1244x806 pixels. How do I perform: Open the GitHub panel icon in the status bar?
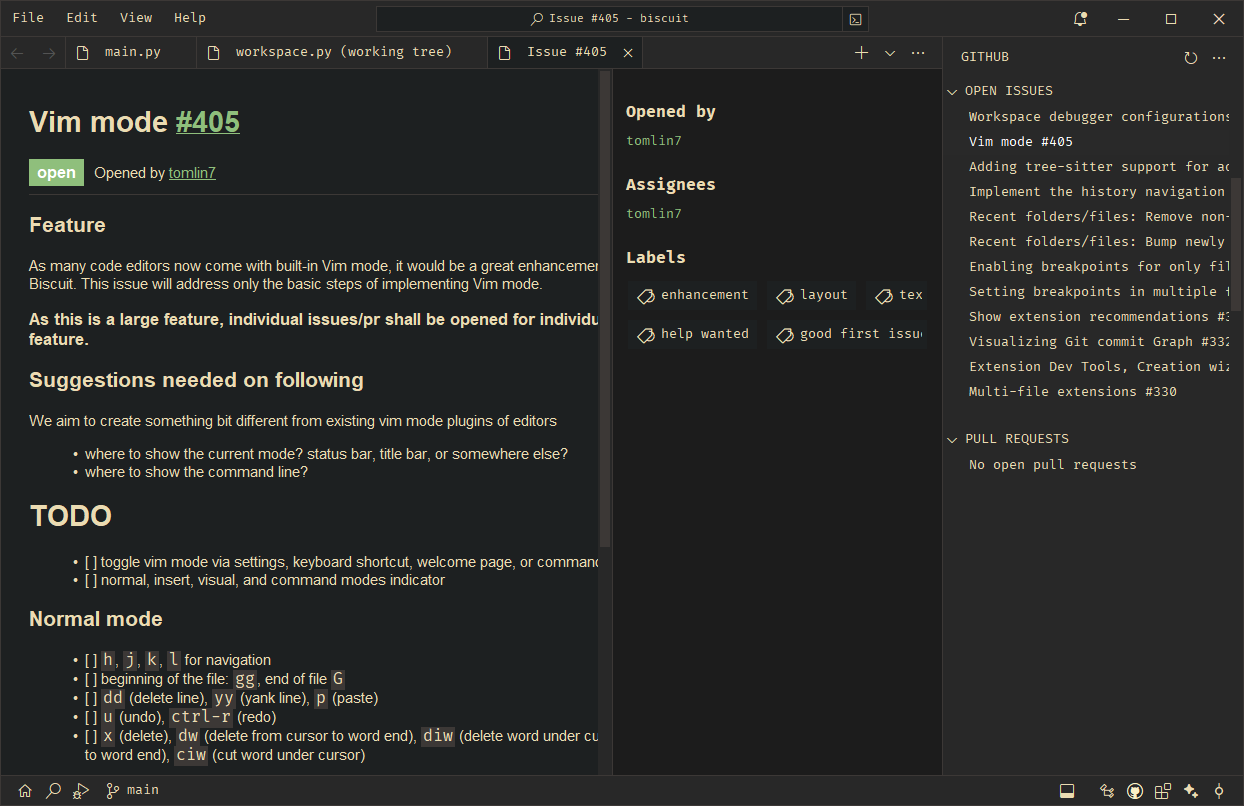click(x=1135, y=790)
